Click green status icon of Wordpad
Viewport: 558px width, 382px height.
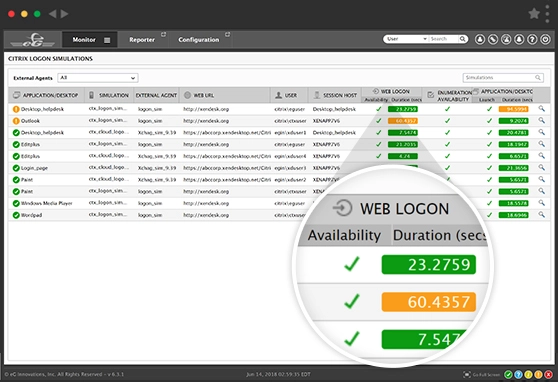click(x=16, y=215)
